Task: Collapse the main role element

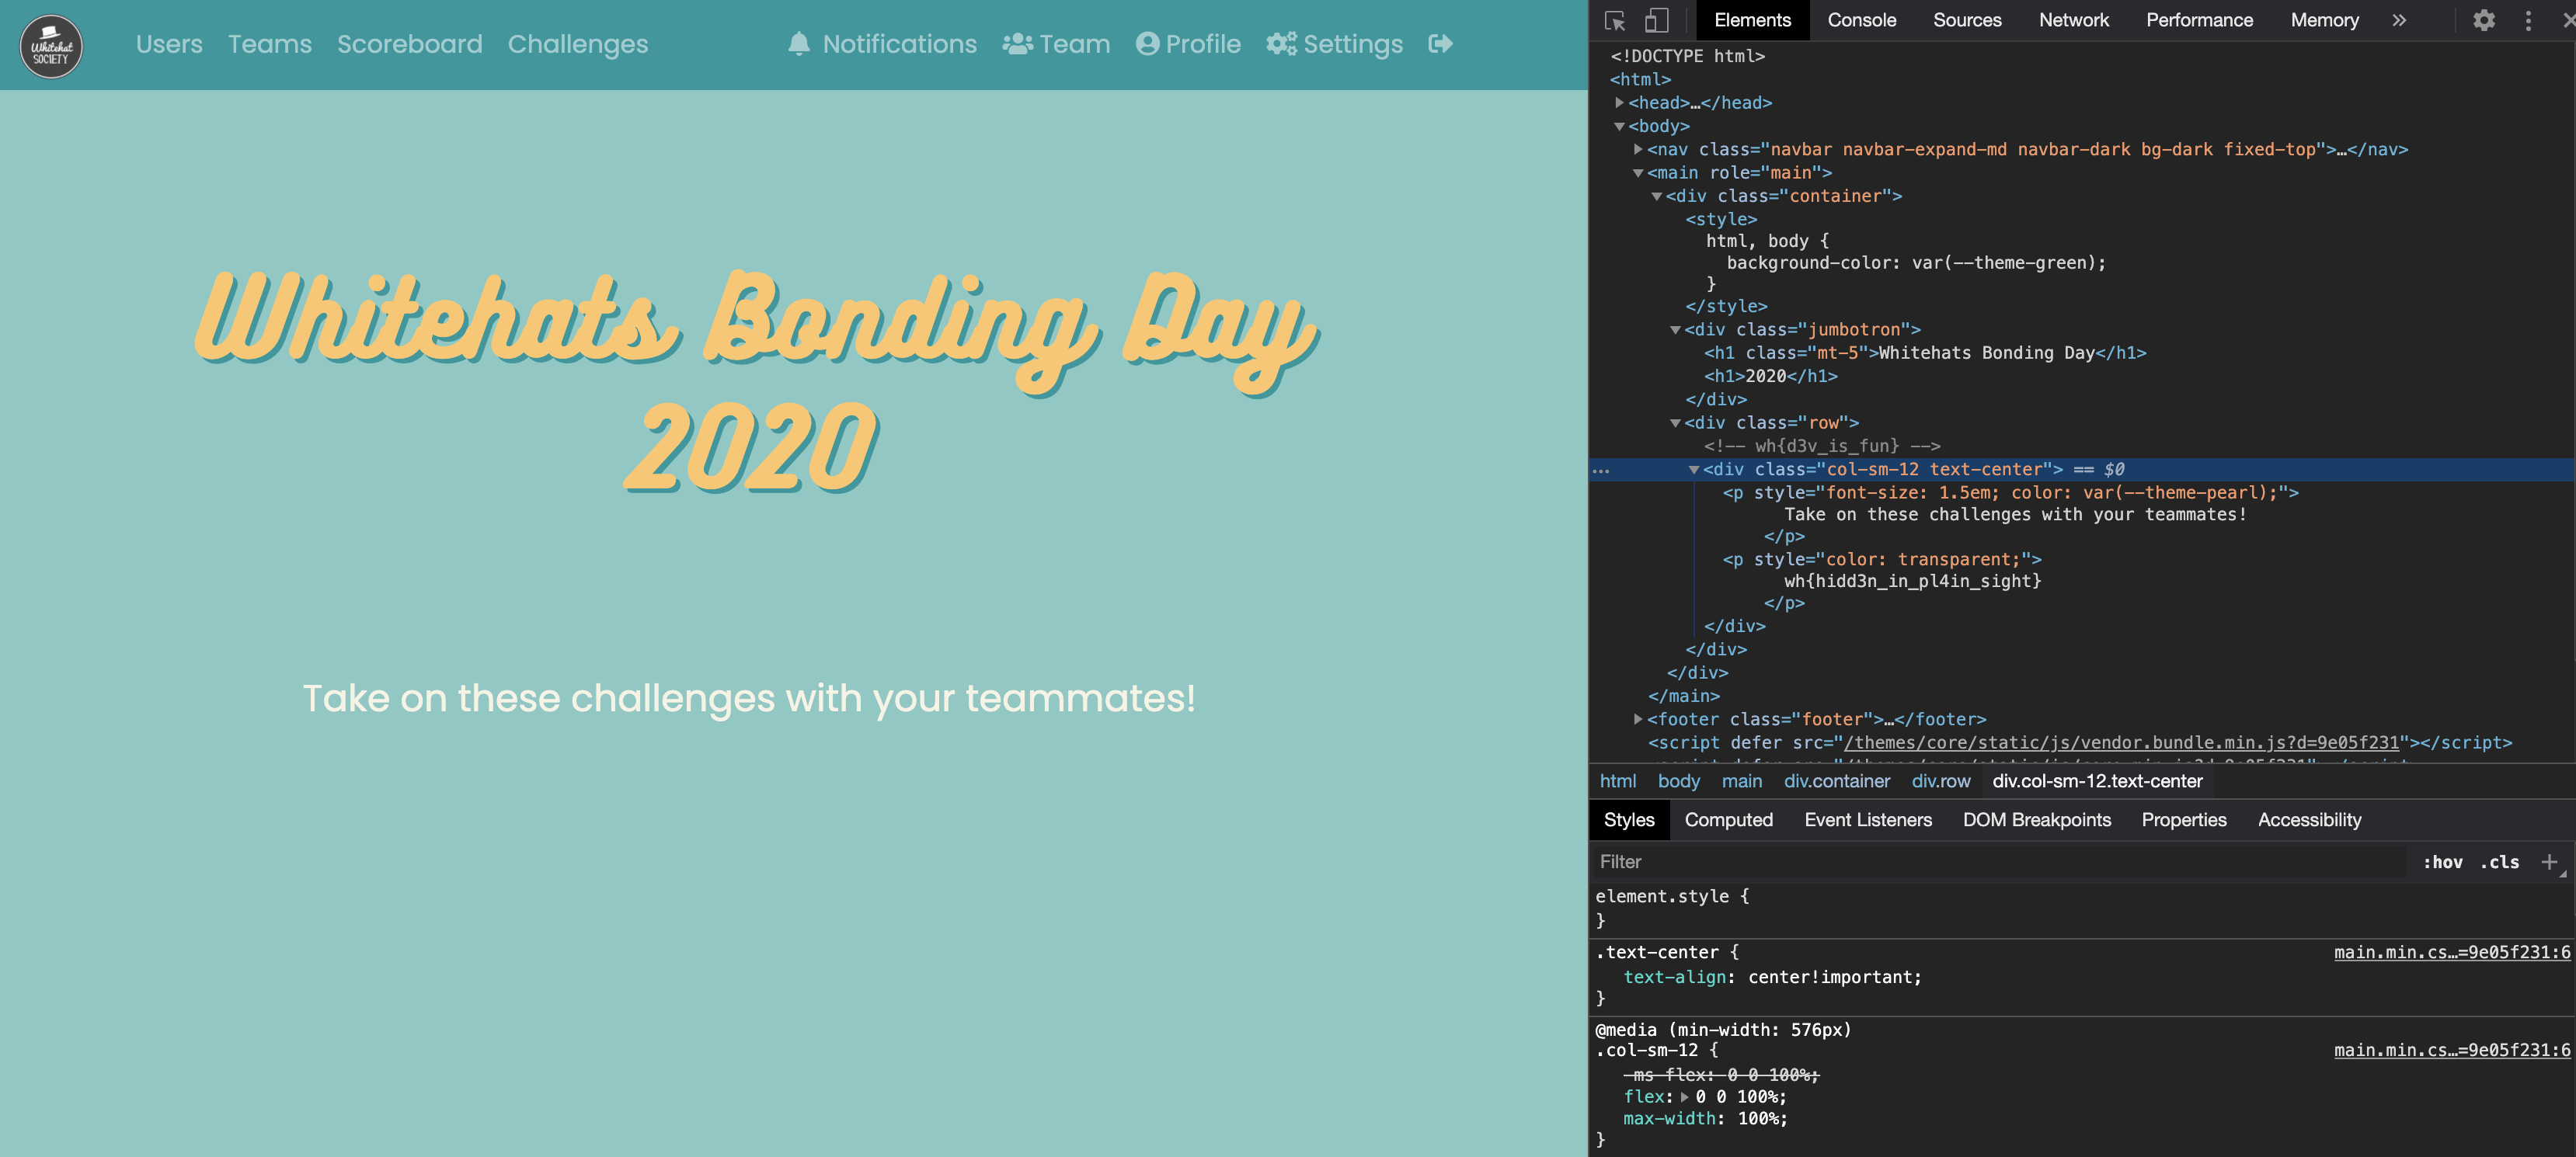Action: point(1638,173)
